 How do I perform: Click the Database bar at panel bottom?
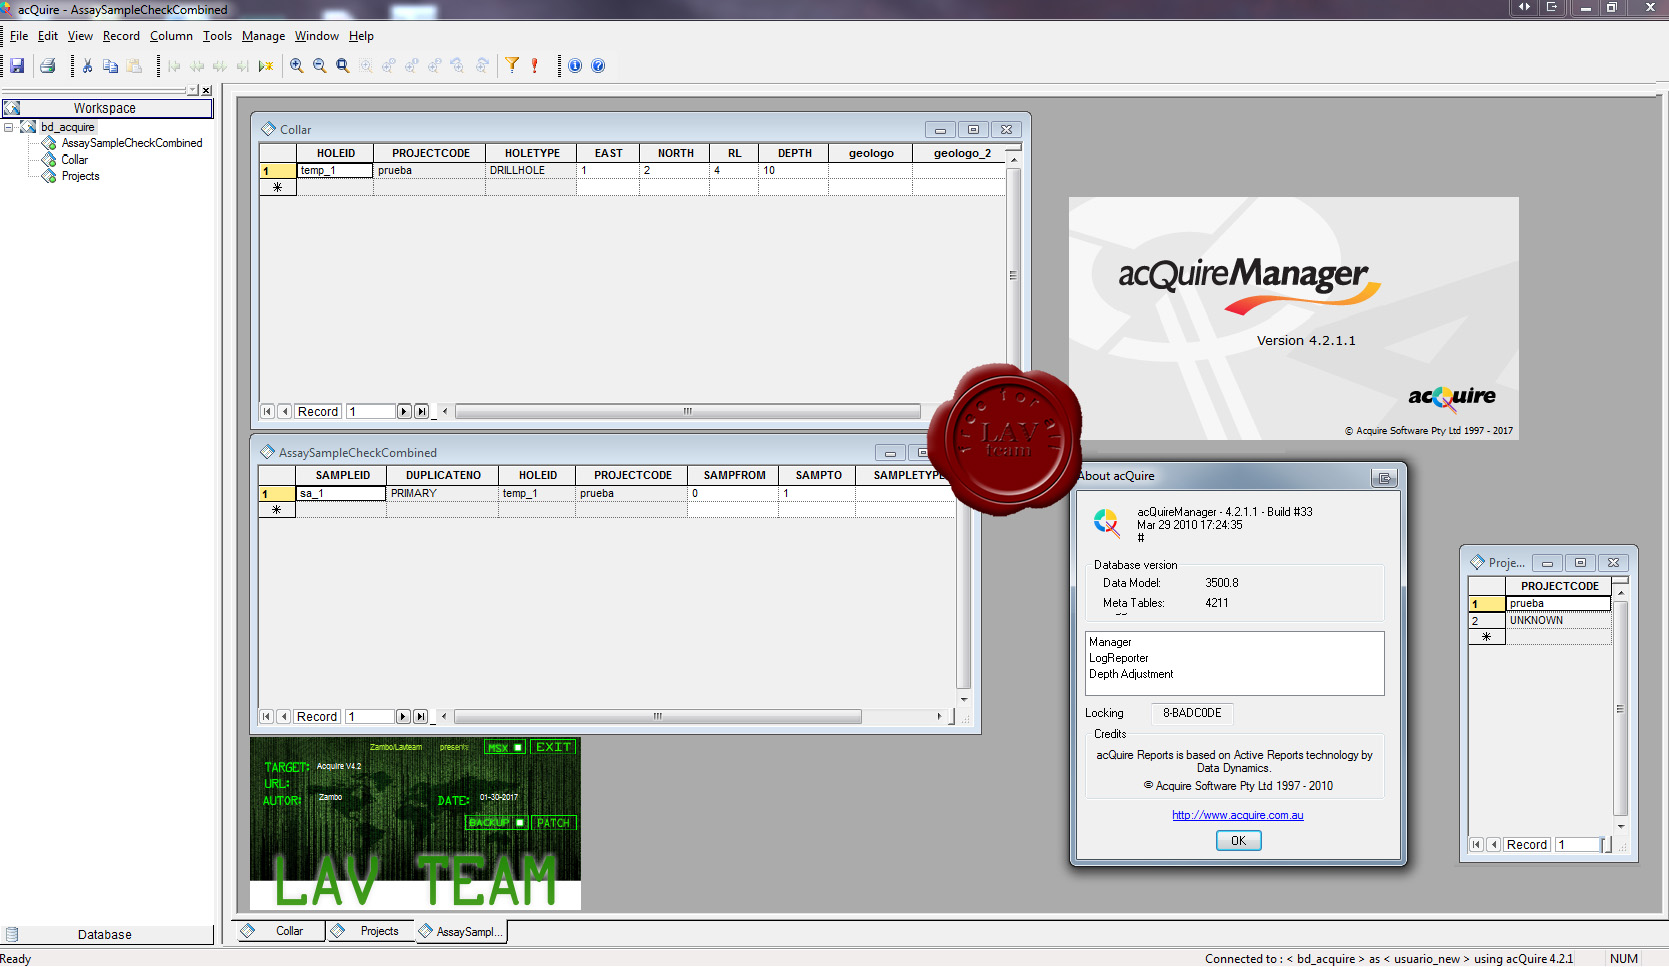click(105, 935)
